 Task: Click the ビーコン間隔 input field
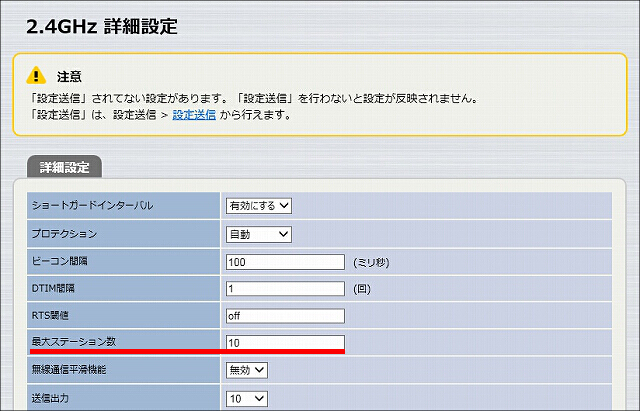coord(285,262)
